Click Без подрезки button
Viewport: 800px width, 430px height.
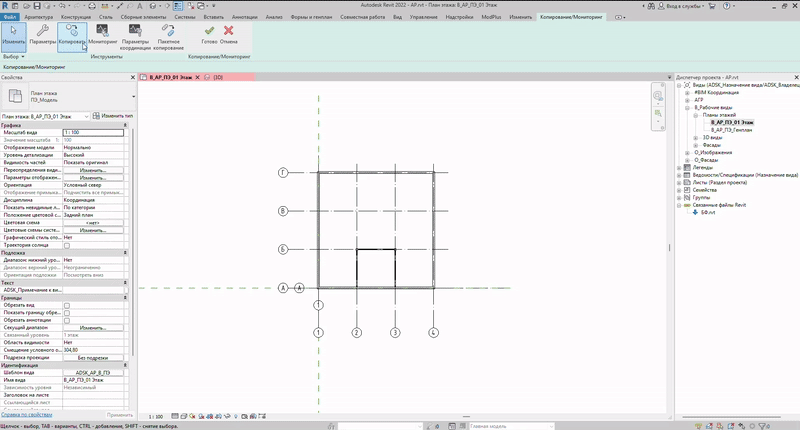pos(93,358)
